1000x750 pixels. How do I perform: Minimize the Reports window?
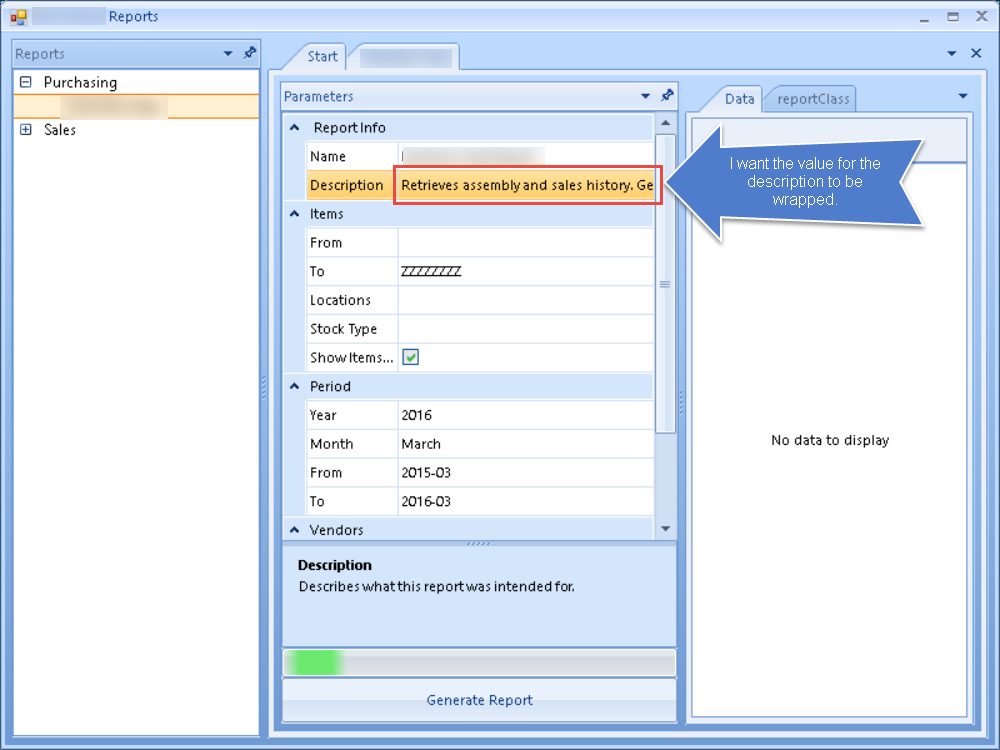[924, 18]
